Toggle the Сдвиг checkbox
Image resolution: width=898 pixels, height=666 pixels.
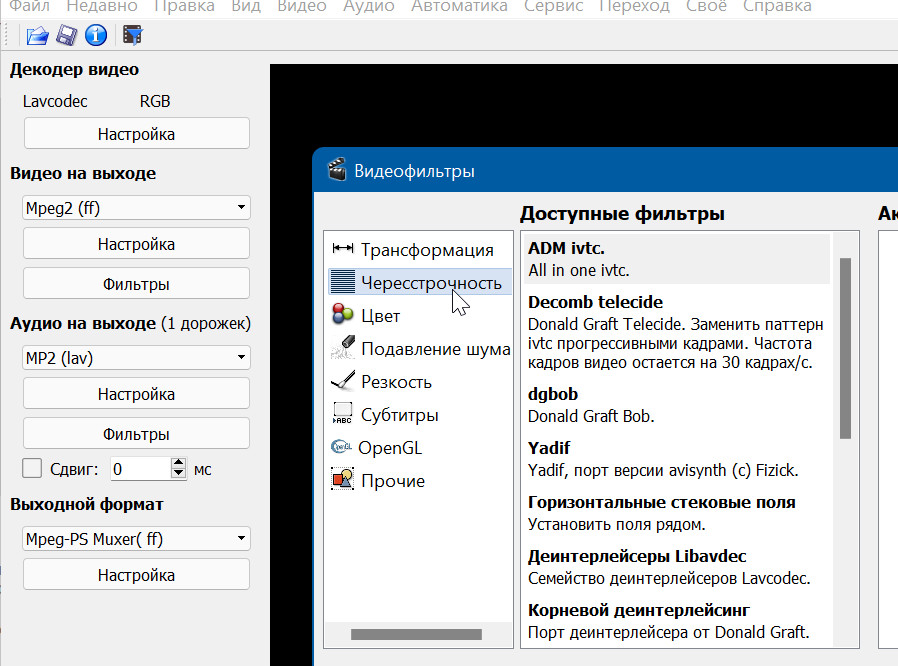(x=32, y=468)
